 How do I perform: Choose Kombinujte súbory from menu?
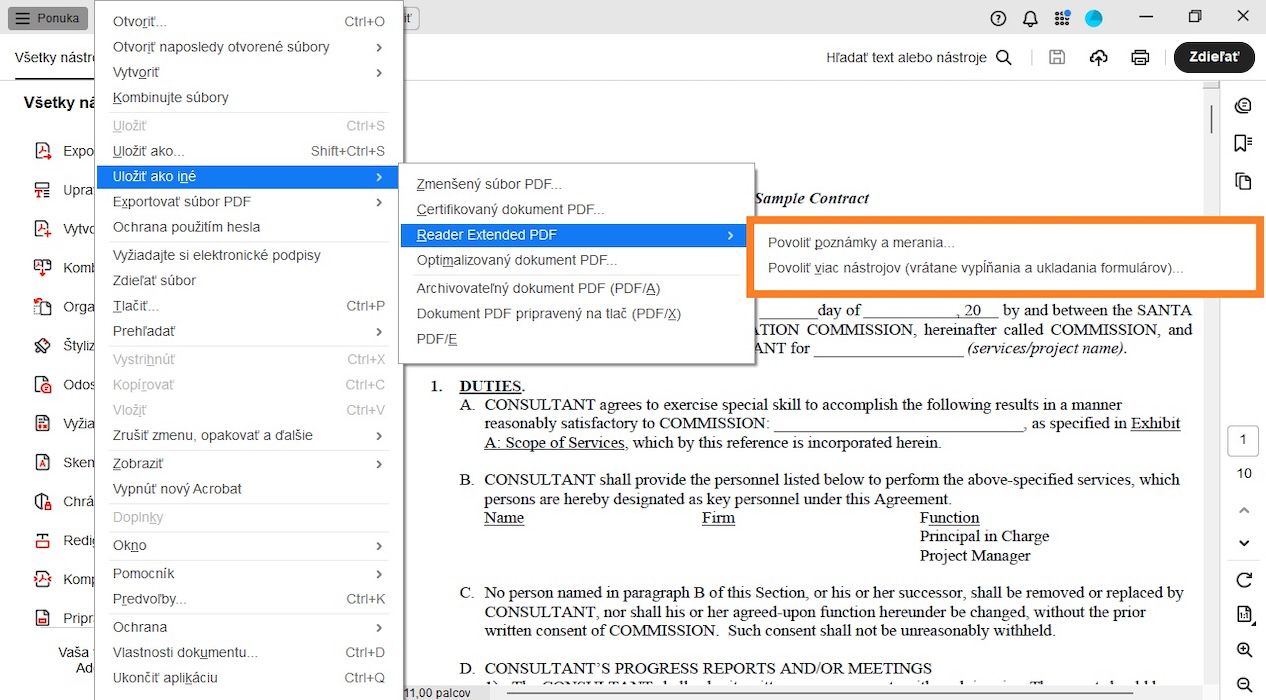point(249,97)
